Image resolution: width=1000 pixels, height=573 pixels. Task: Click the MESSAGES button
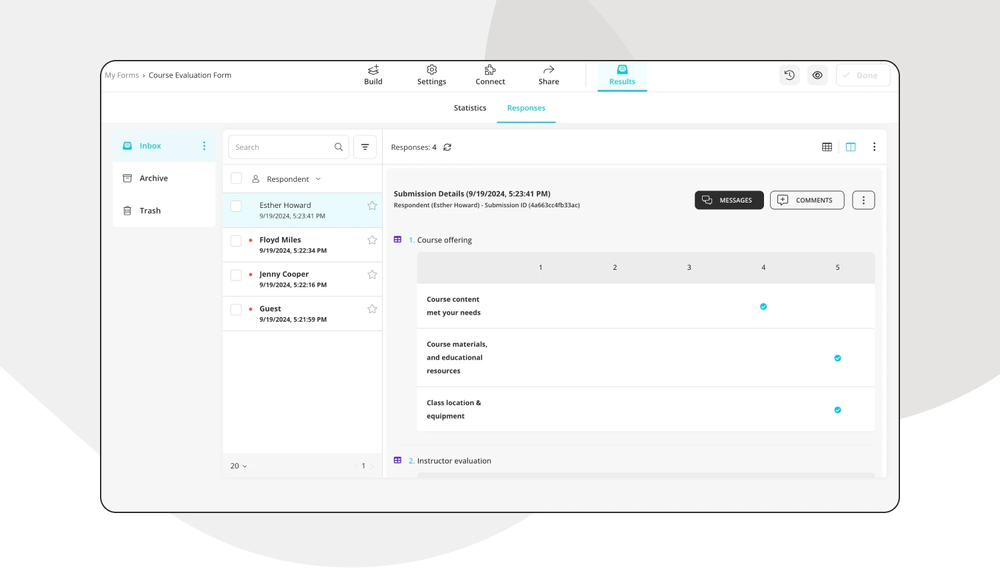point(728,200)
